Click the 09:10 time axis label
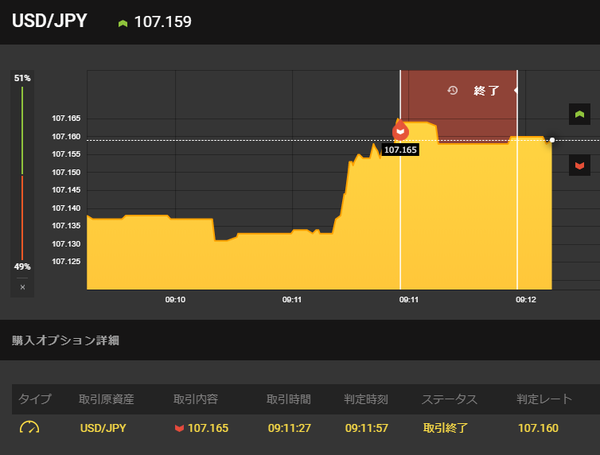Viewport: 600px width, 455px height. [x=175, y=300]
